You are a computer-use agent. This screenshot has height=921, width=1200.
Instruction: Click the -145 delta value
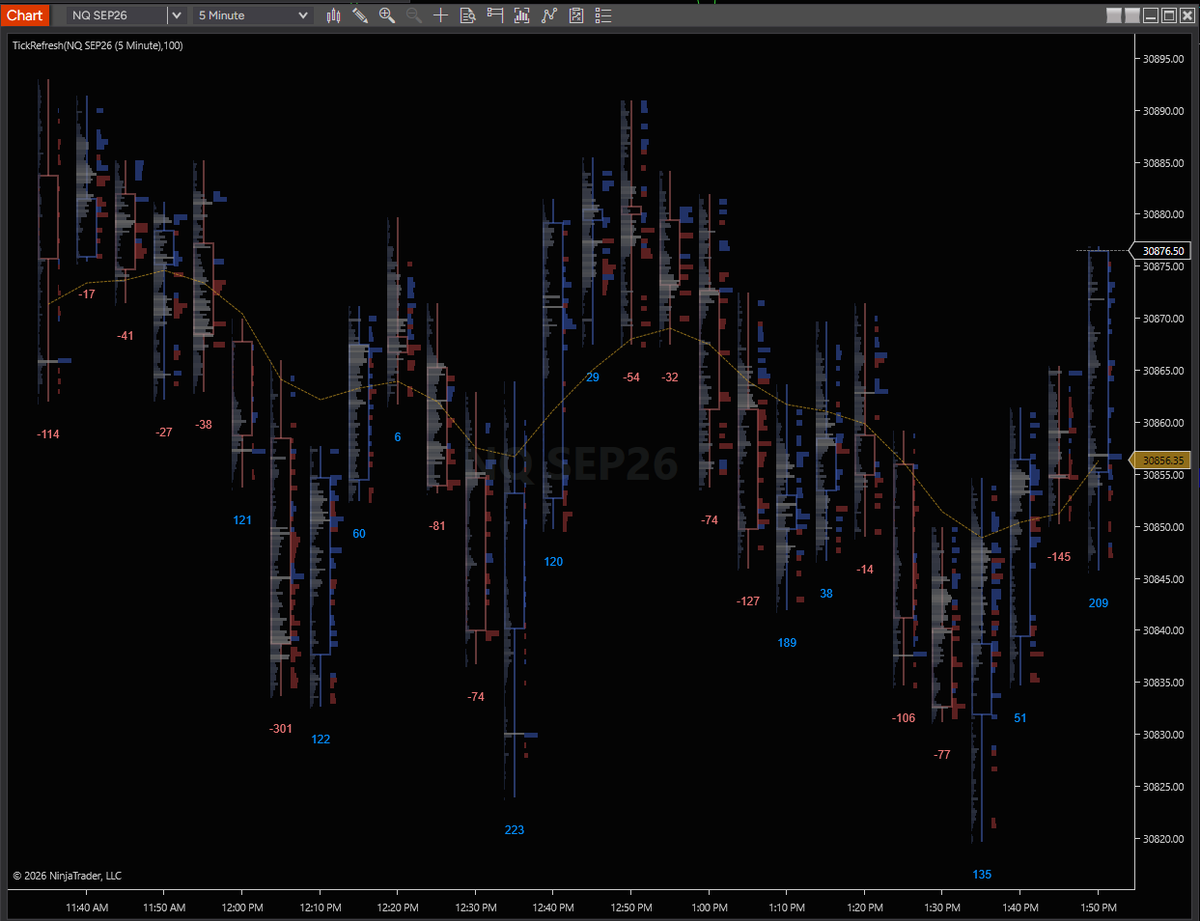point(1059,556)
